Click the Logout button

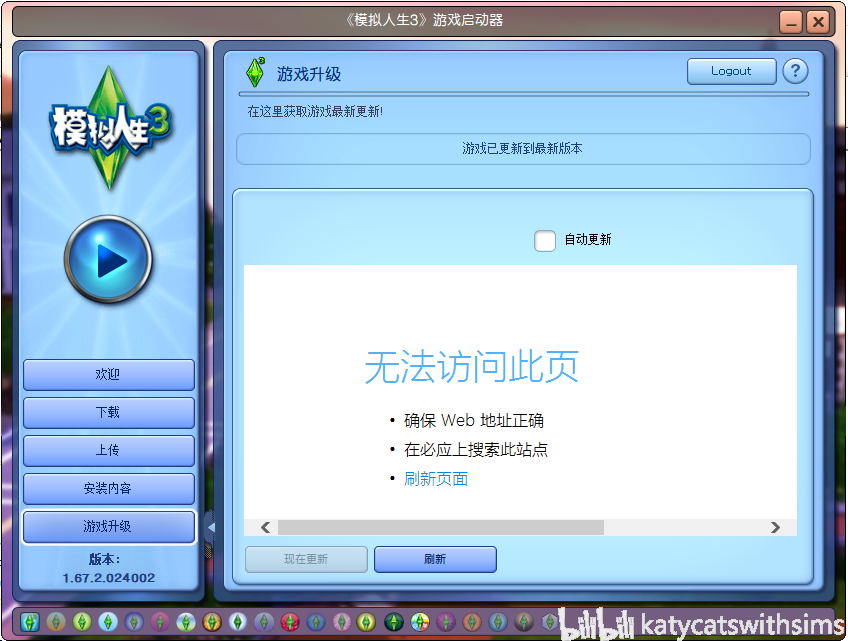click(x=731, y=71)
